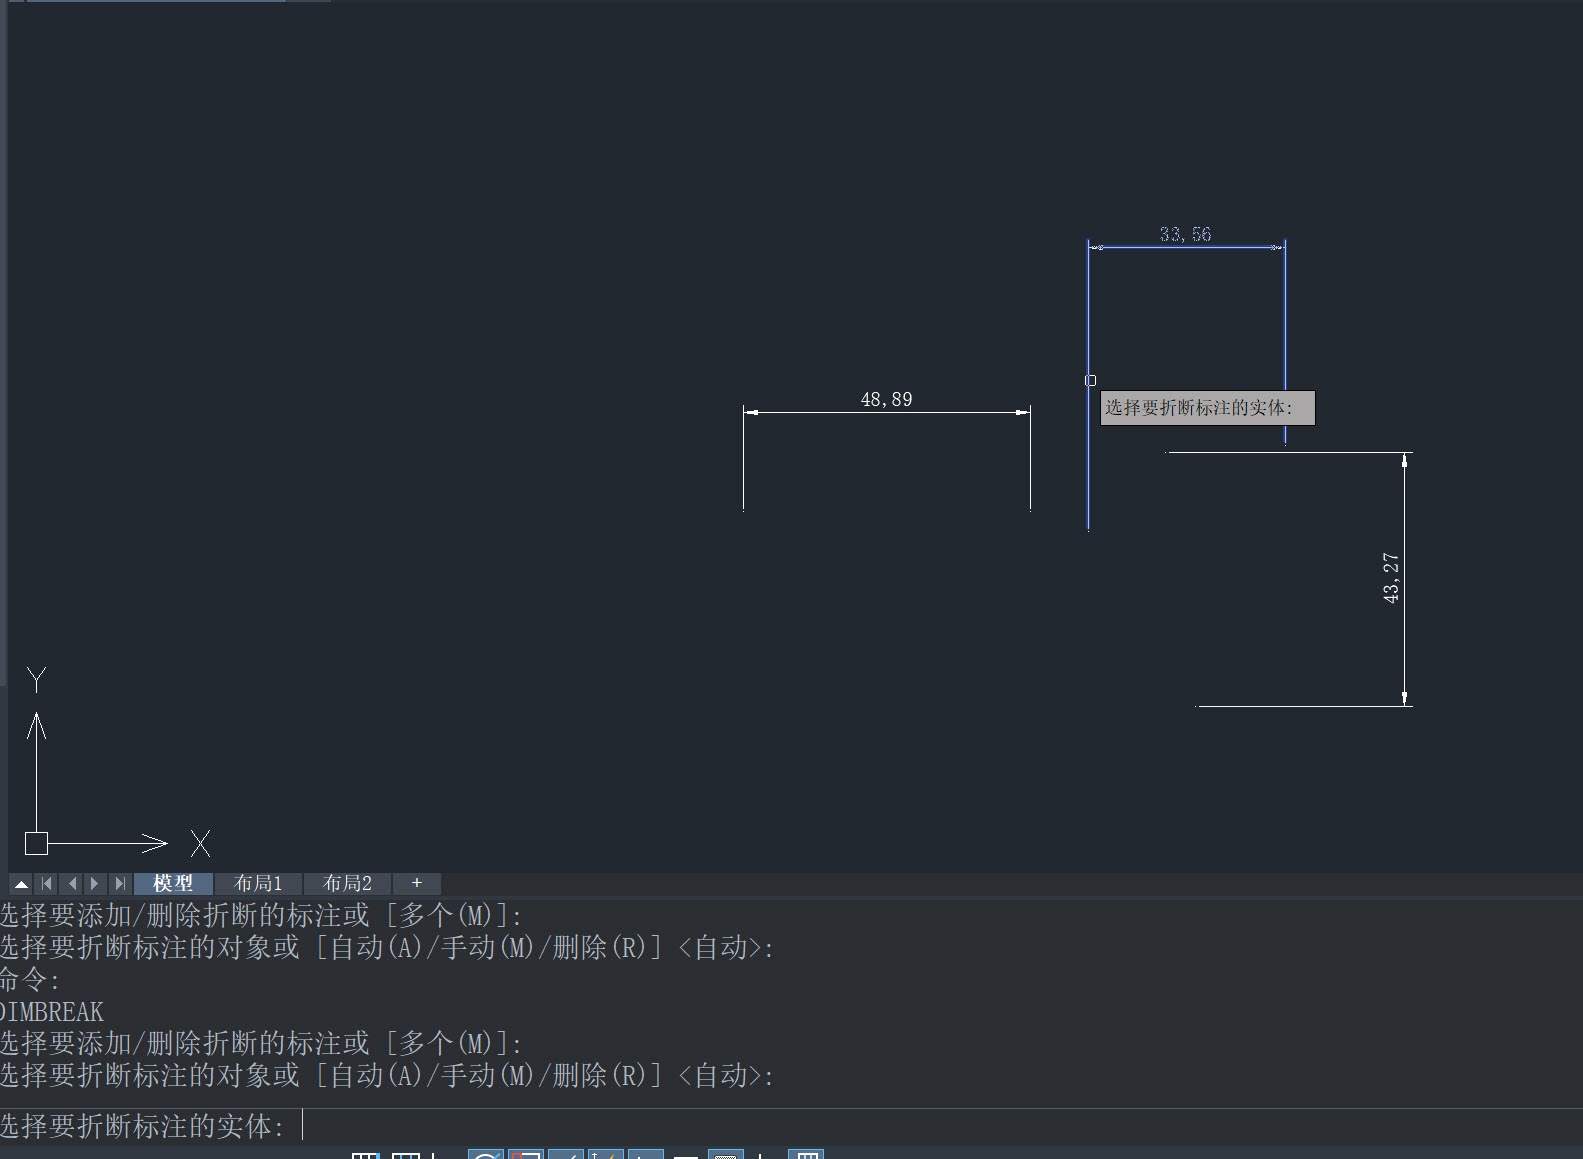Jump to last layout tab arrow
1583x1159 pixels.
click(119, 884)
